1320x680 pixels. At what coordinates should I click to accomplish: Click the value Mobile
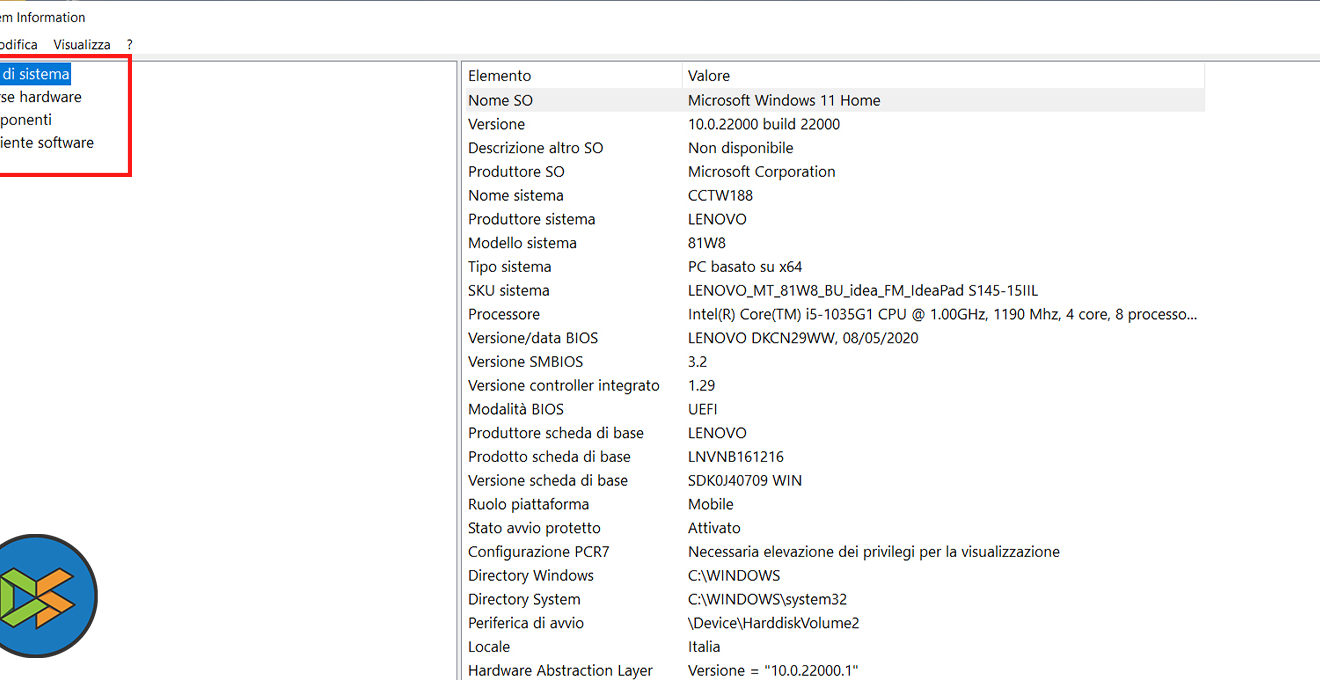tap(711, 505)
